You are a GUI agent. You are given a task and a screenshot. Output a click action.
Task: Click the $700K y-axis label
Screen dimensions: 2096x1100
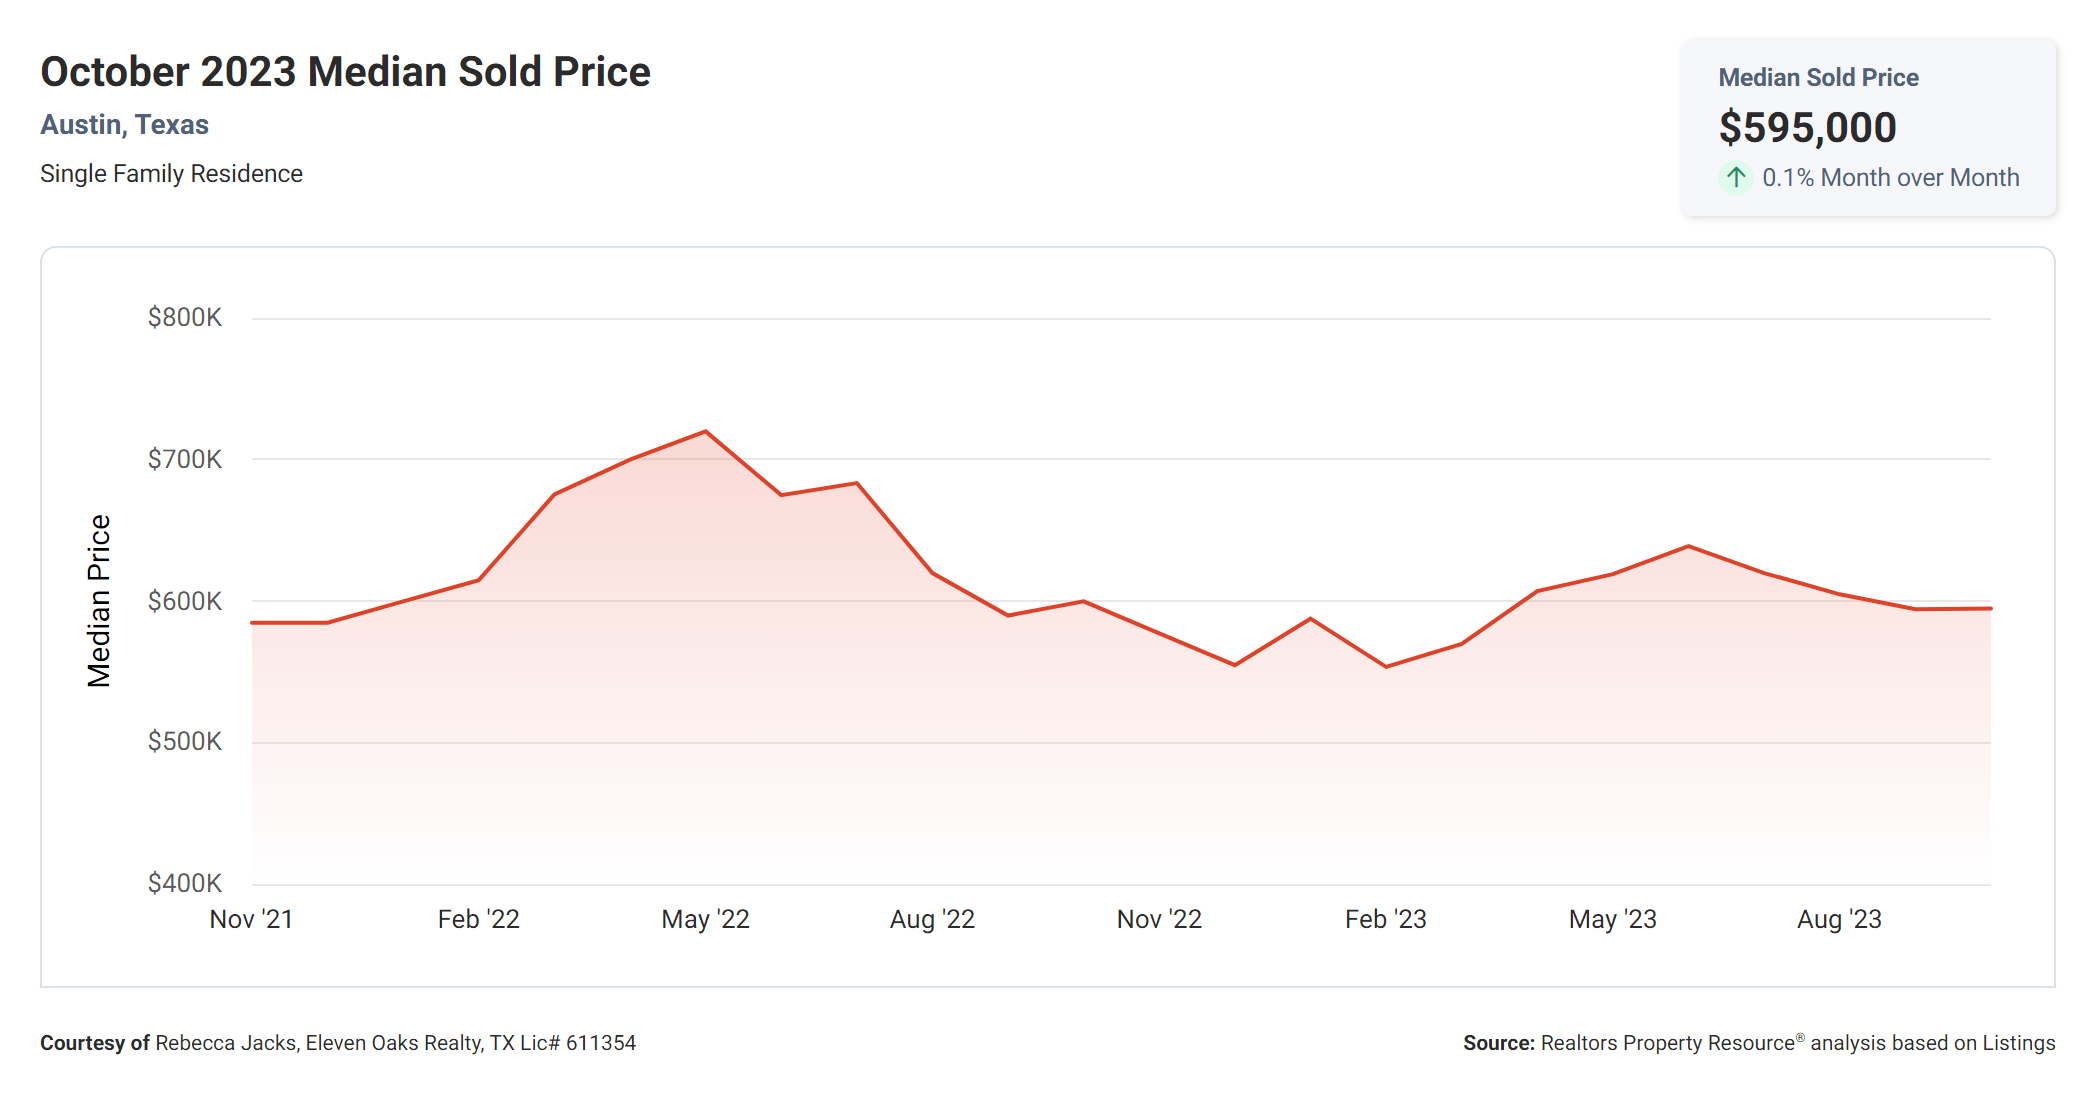(185, 460)
